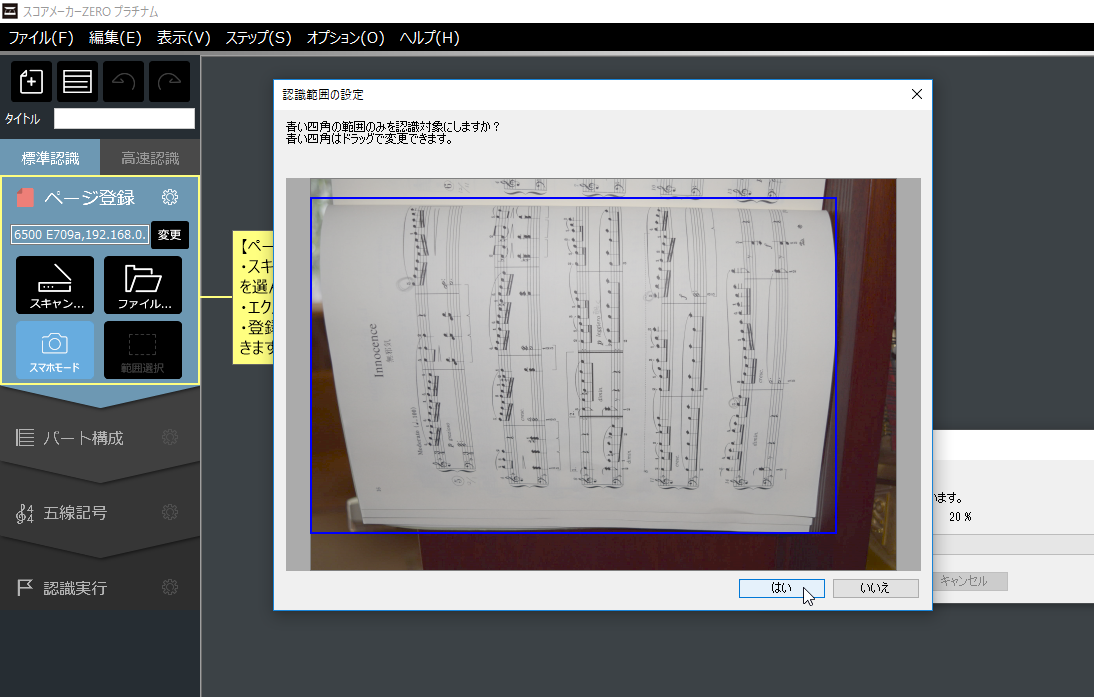This screenshot has height=697, width=1094.
Task: Click the キャンセル button behind the dialog
Action: (x=970, y=581)
